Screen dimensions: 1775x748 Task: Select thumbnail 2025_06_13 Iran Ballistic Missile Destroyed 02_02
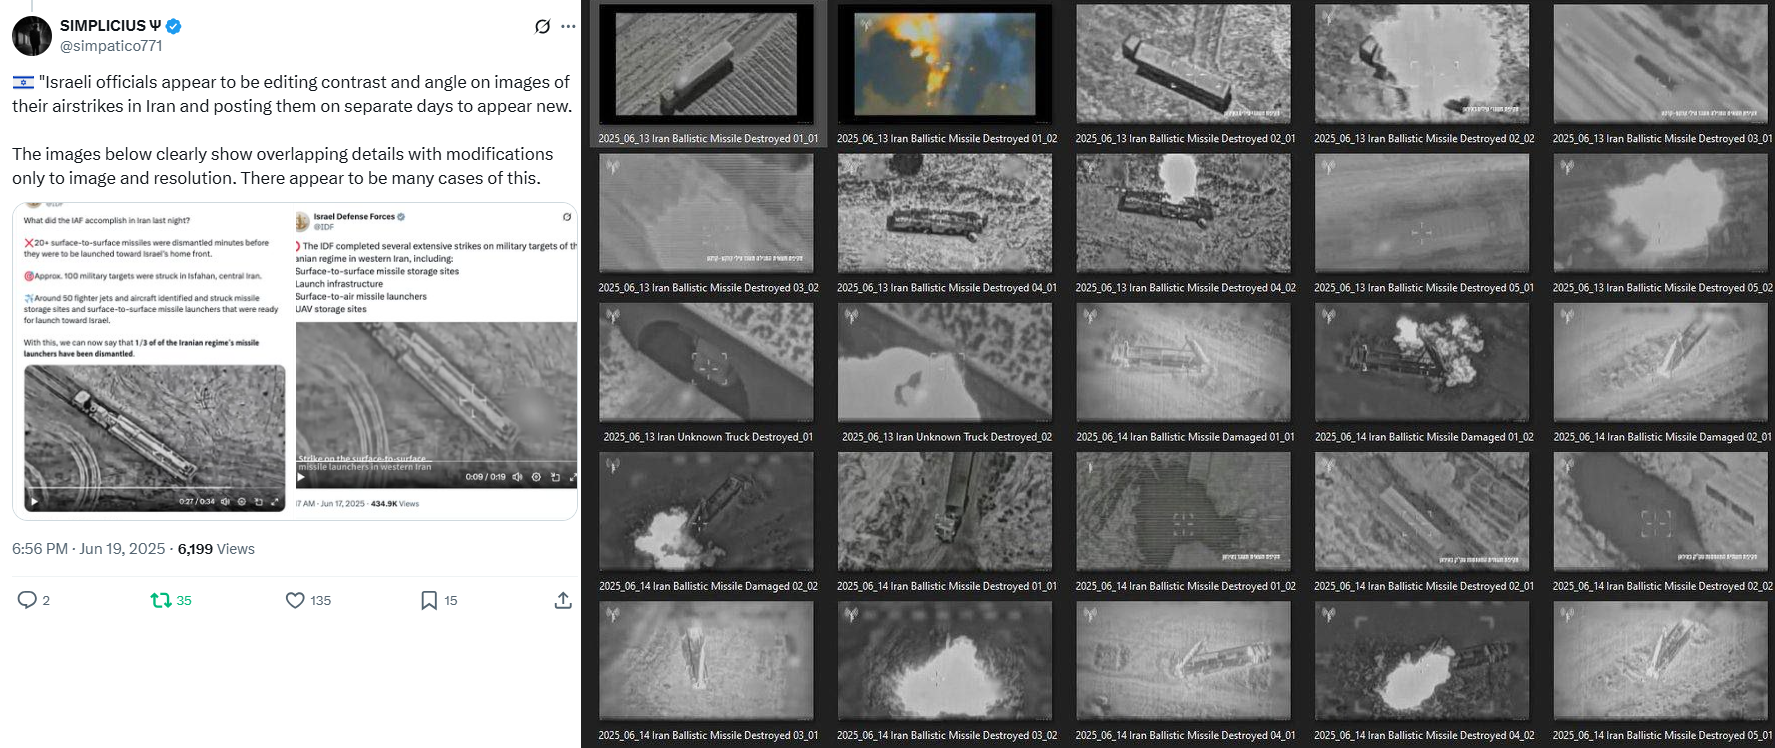point(1422,64)
